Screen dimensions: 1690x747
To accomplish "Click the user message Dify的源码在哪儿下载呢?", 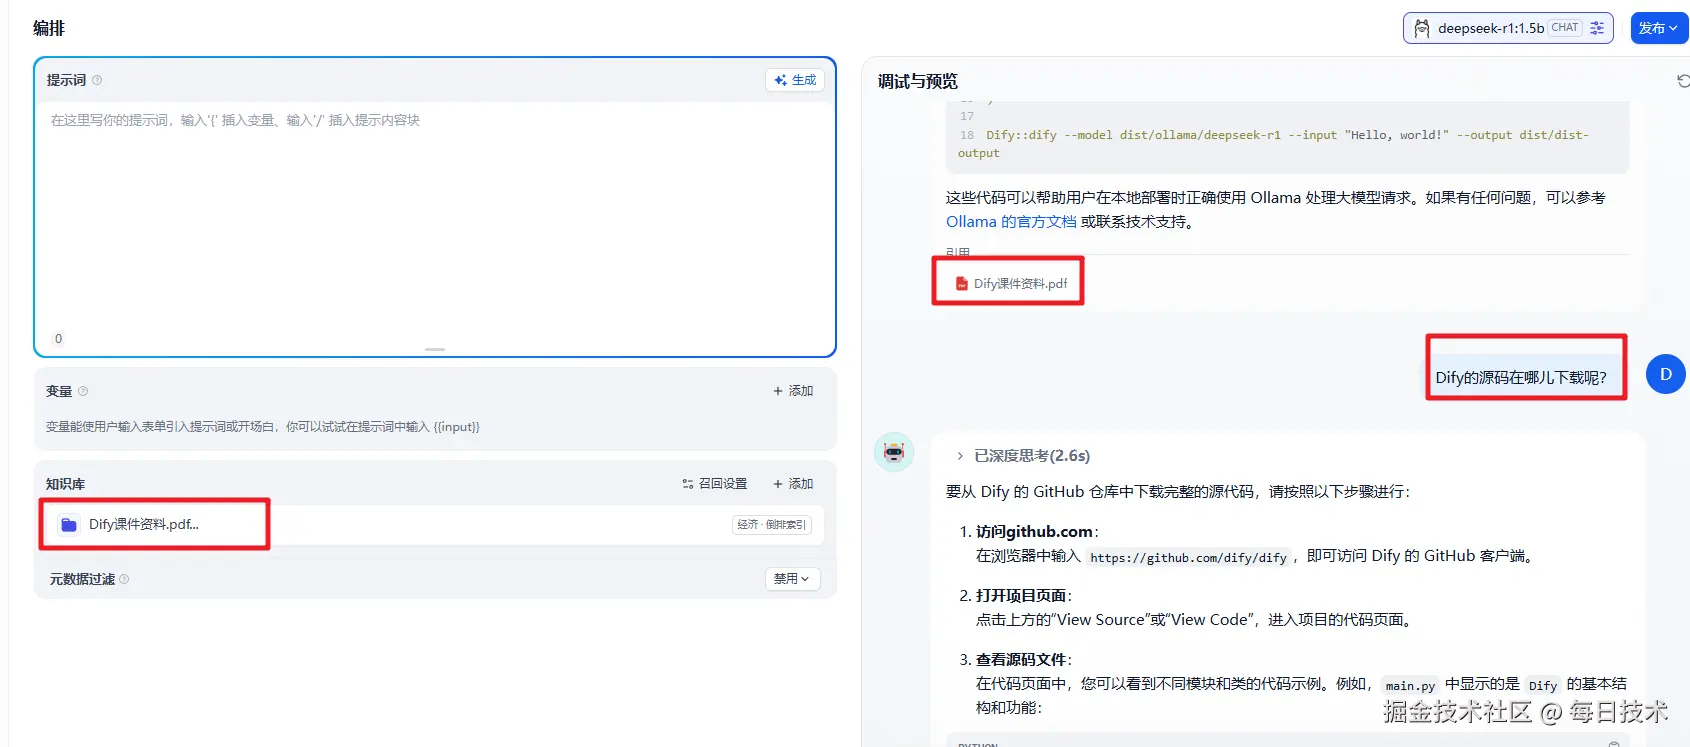I will tap(1521, 377).
